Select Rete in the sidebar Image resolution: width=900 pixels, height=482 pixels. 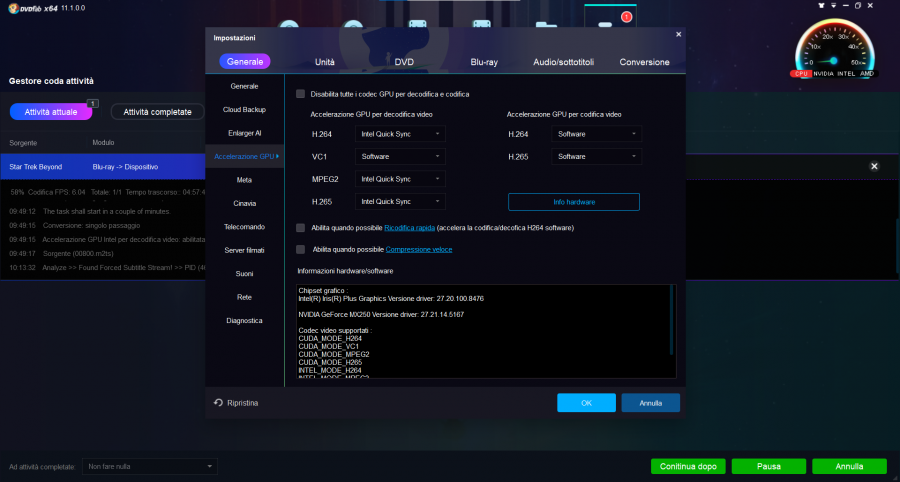(x=245, y=297)
